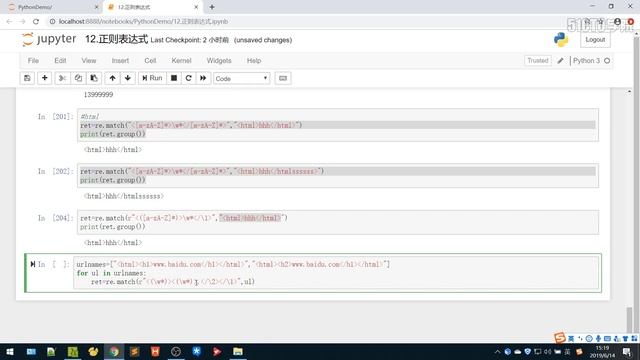Open Windows Start menu

point(9,351)
